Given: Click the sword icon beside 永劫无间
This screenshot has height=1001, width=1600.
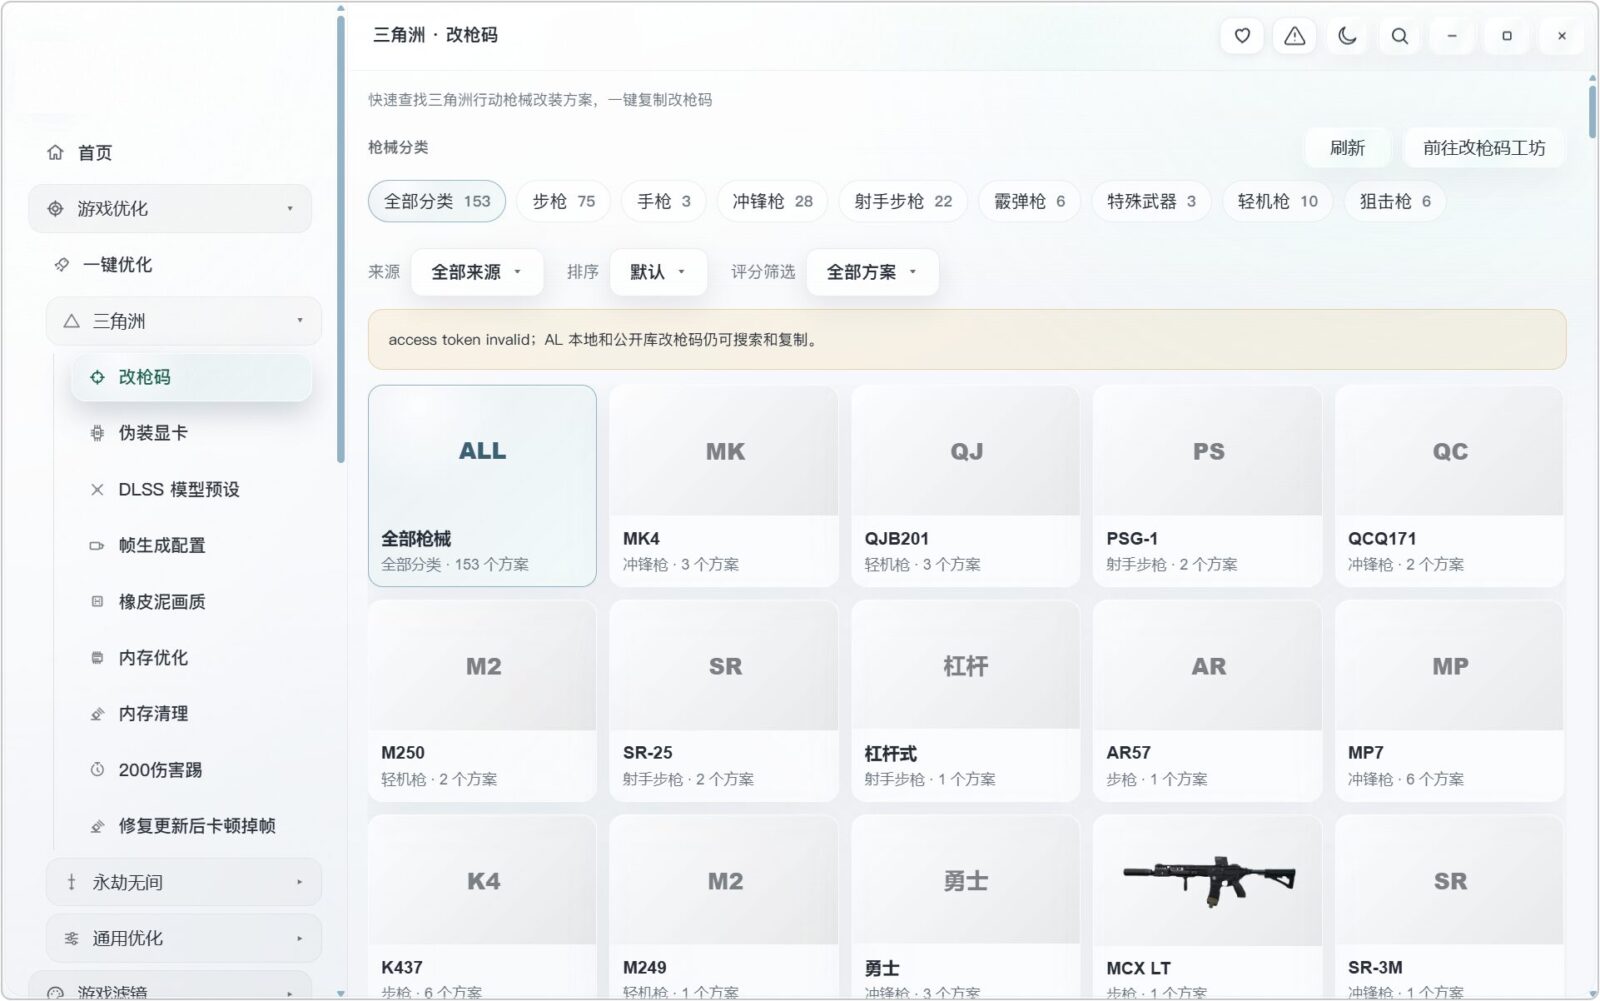Looking at the screenshot, I should (x=71, y=882).
